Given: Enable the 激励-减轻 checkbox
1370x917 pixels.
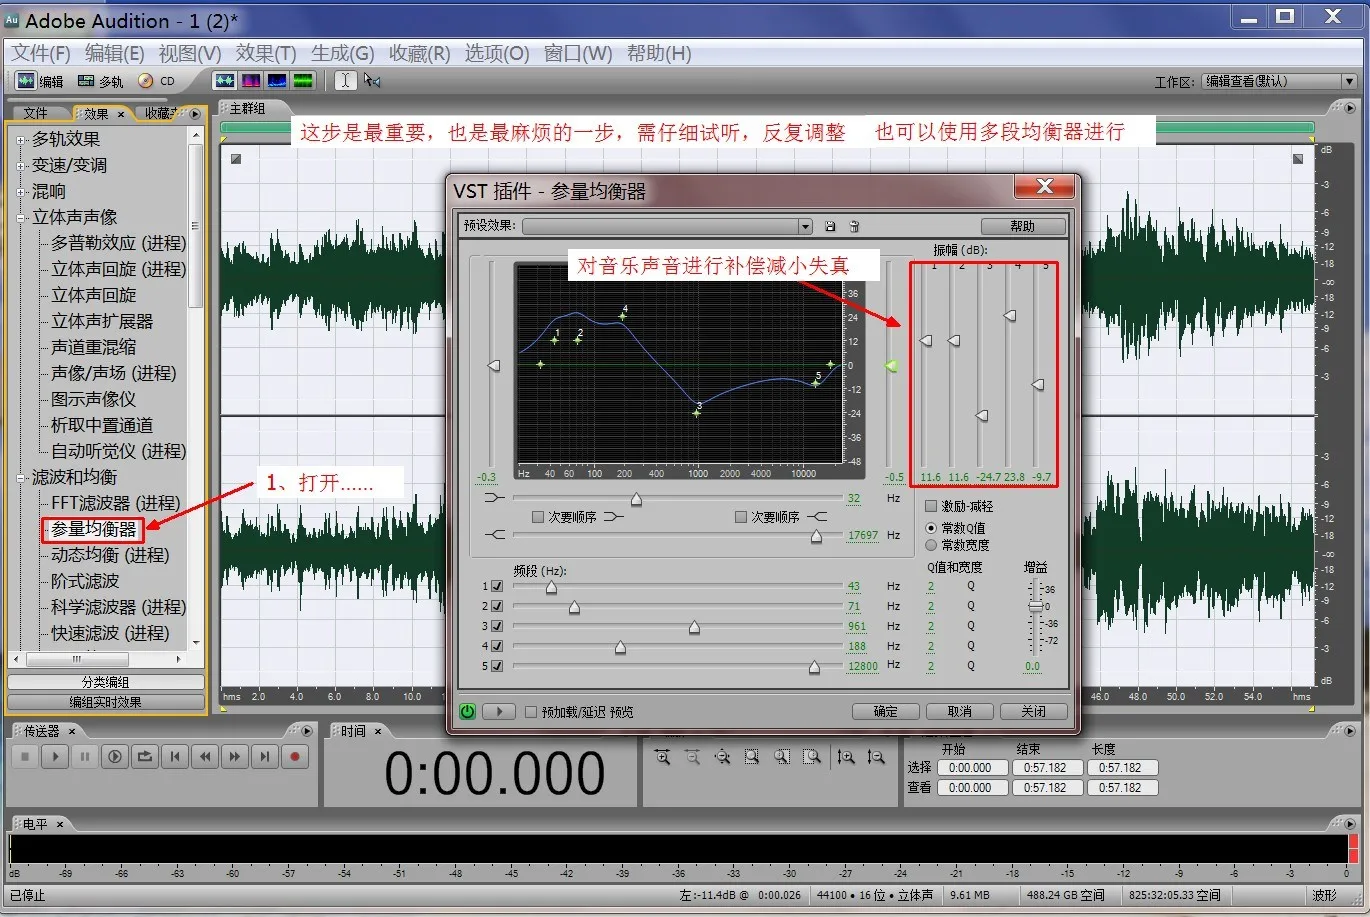Looking at the screenshot, I should click(x=931, y=507).
